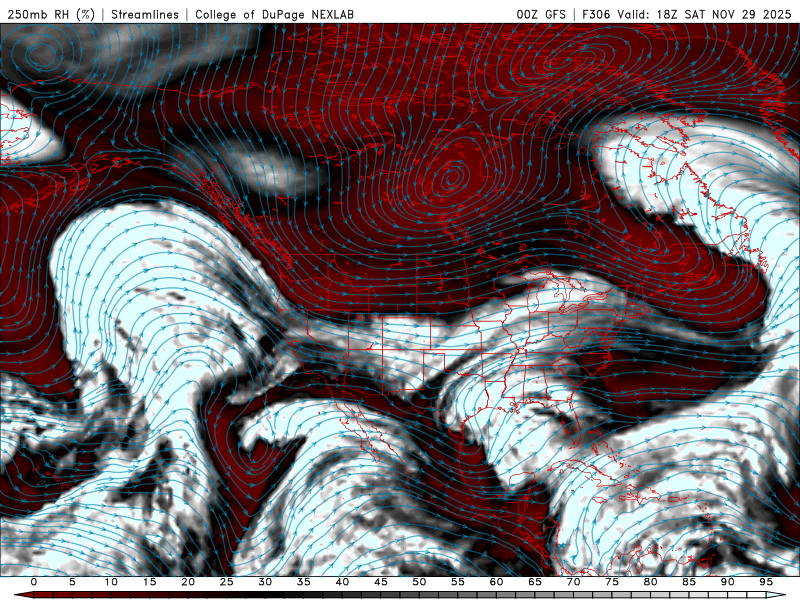Click the 95 label on the colorbar
800x600 pixels.
(766, 582)
